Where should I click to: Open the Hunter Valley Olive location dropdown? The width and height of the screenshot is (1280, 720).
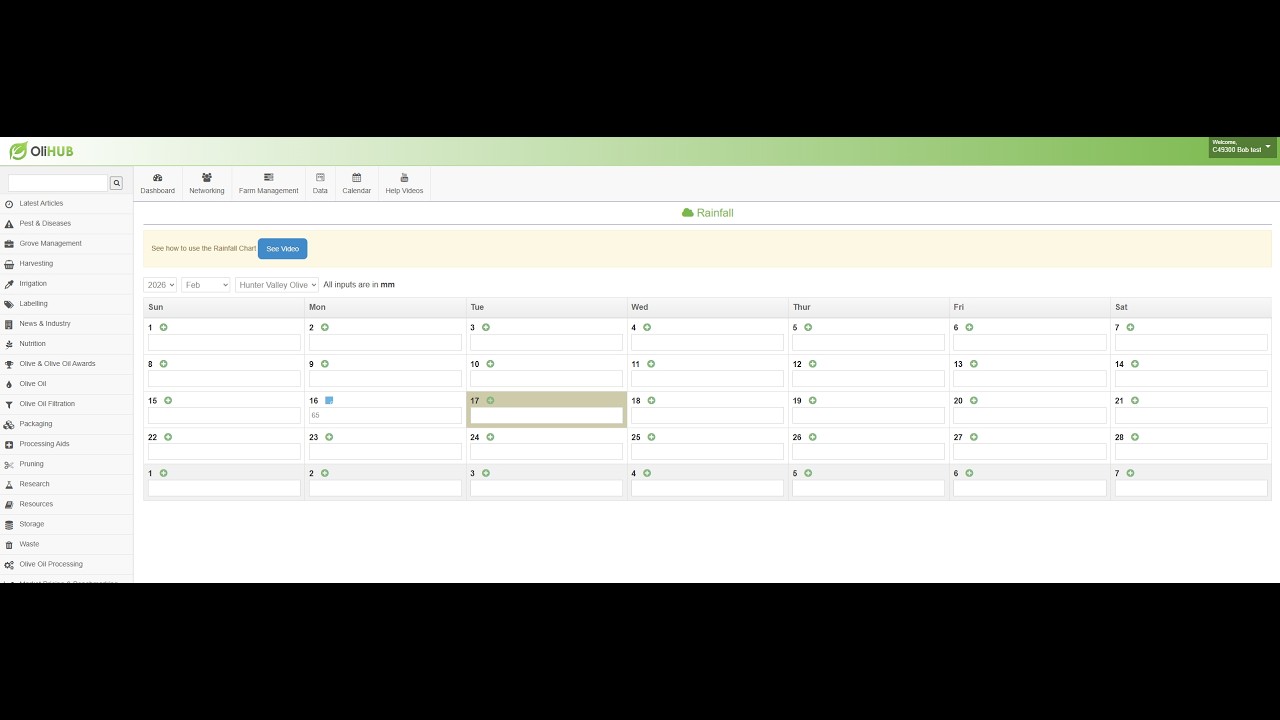coord(277,285)
